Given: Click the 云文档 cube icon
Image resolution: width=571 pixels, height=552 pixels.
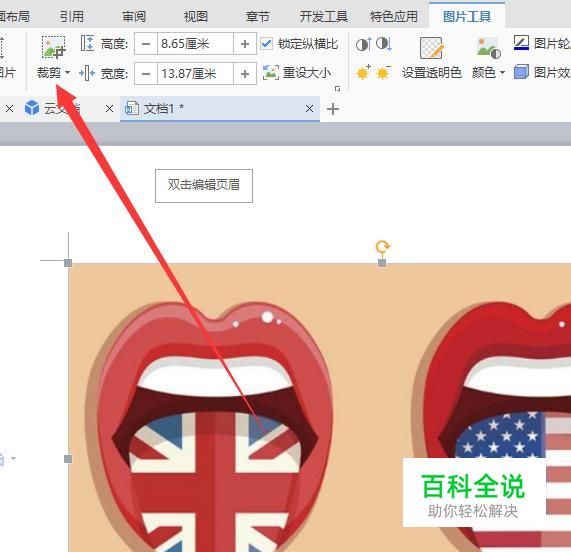Looking at the screenshot, I should tap(32, 108).
